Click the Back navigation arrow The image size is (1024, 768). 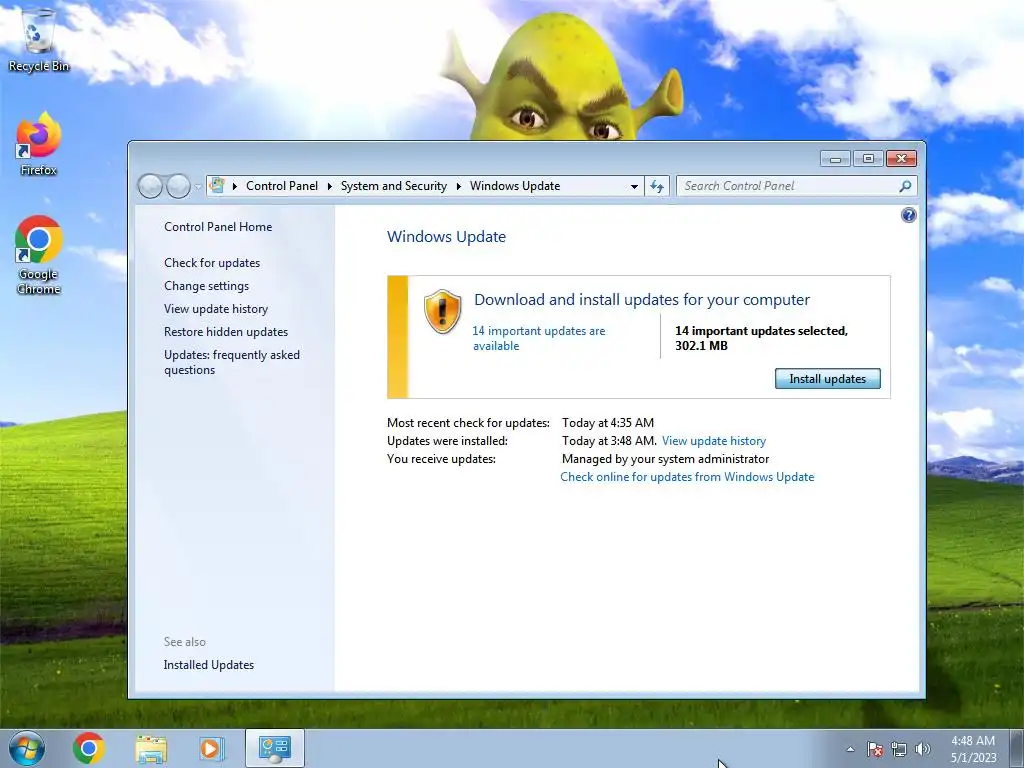click(150, 186)
